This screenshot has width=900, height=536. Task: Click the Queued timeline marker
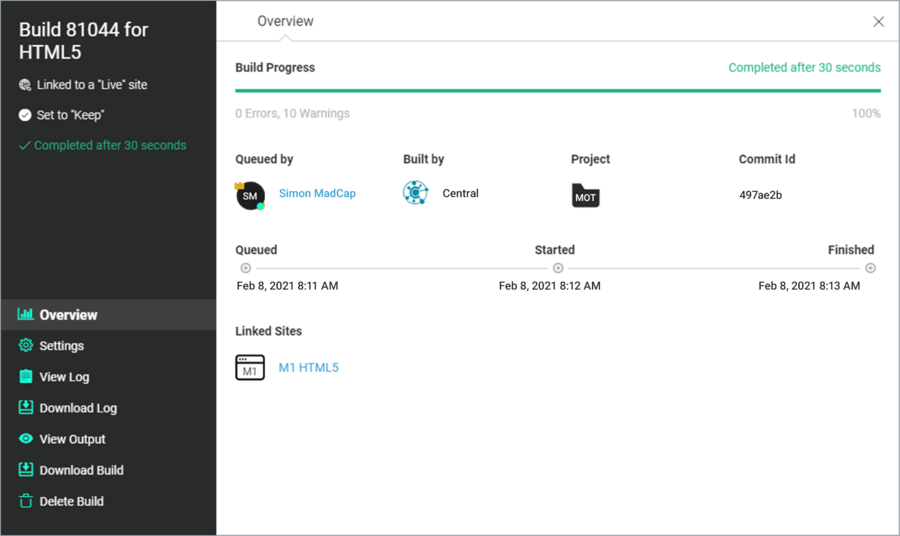(x=246, y=268)
